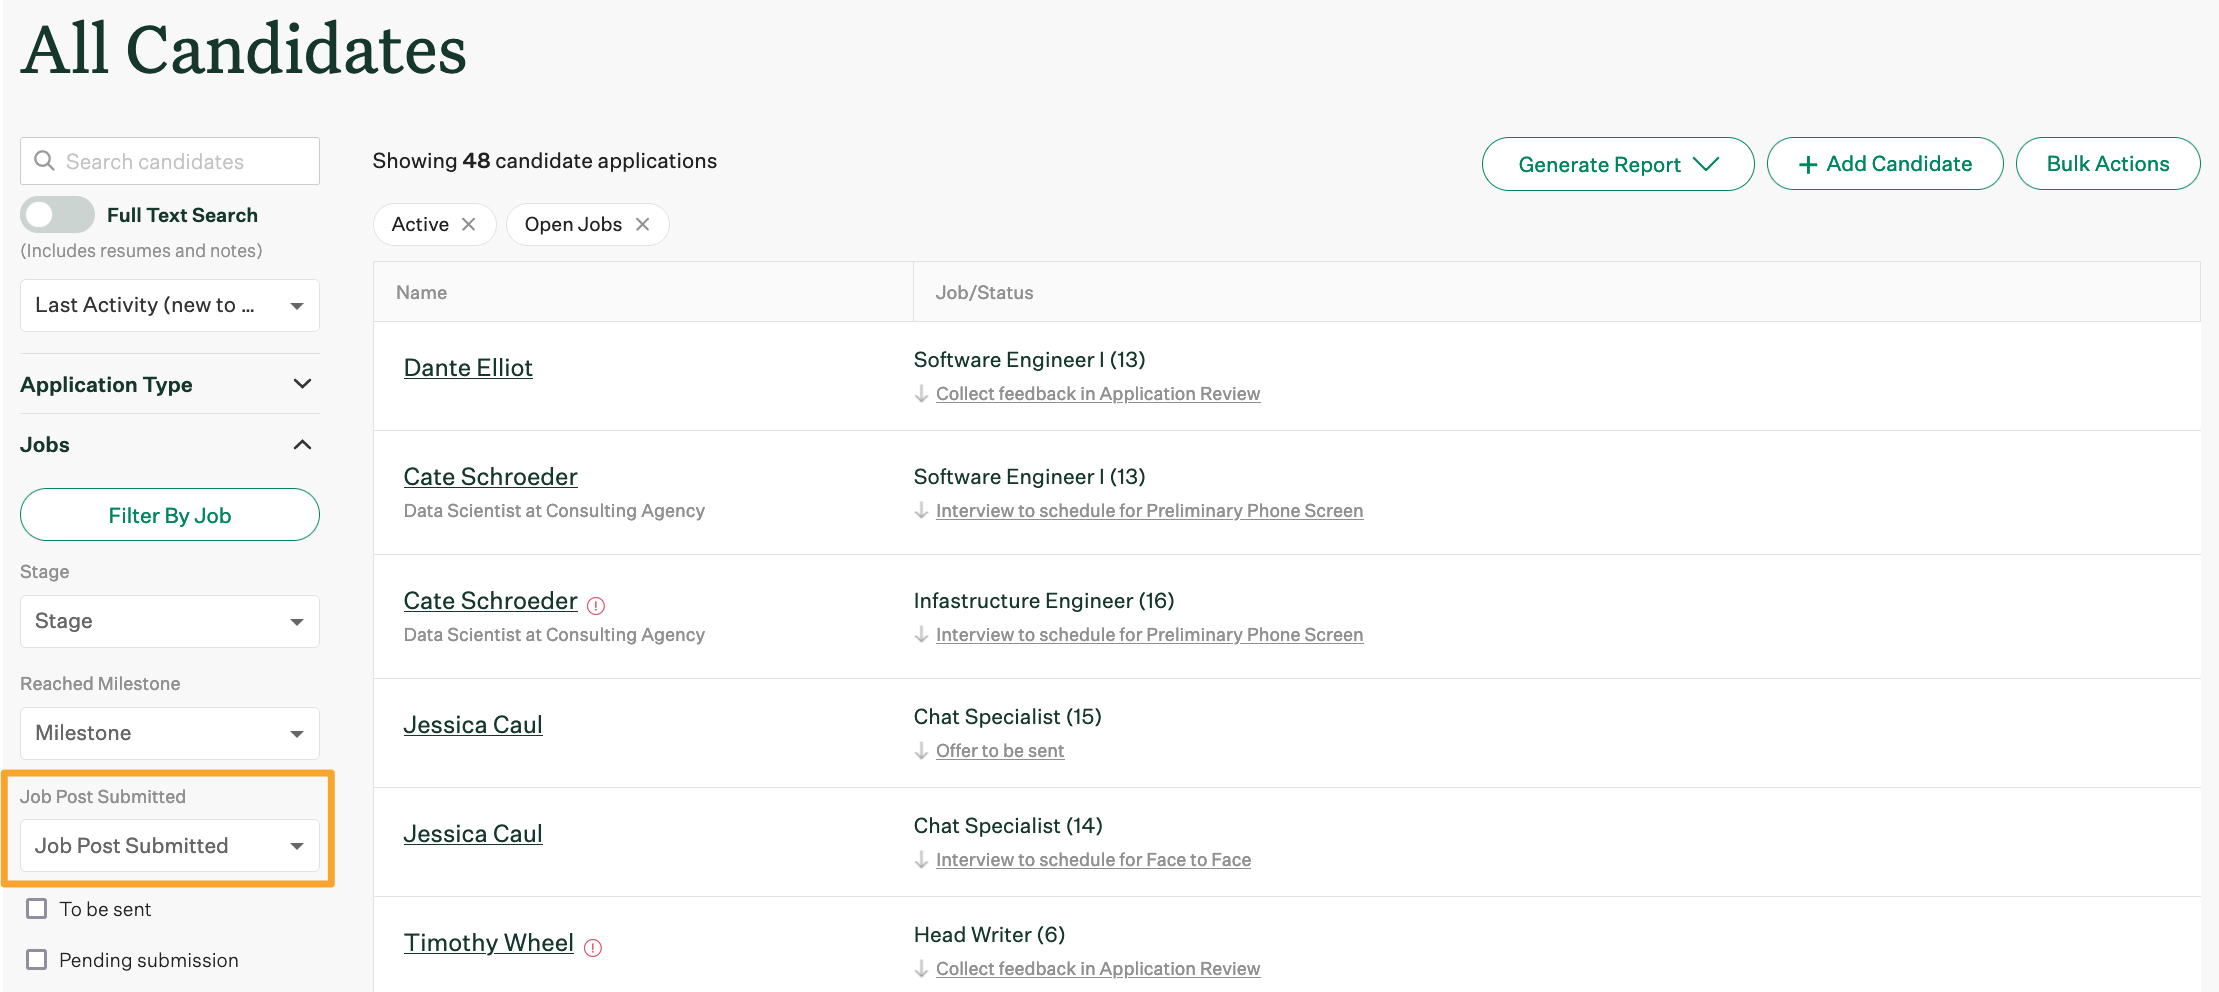2219x992 pixels.
Task: Open the Milestone dropdown
Action: pos(169,733)
